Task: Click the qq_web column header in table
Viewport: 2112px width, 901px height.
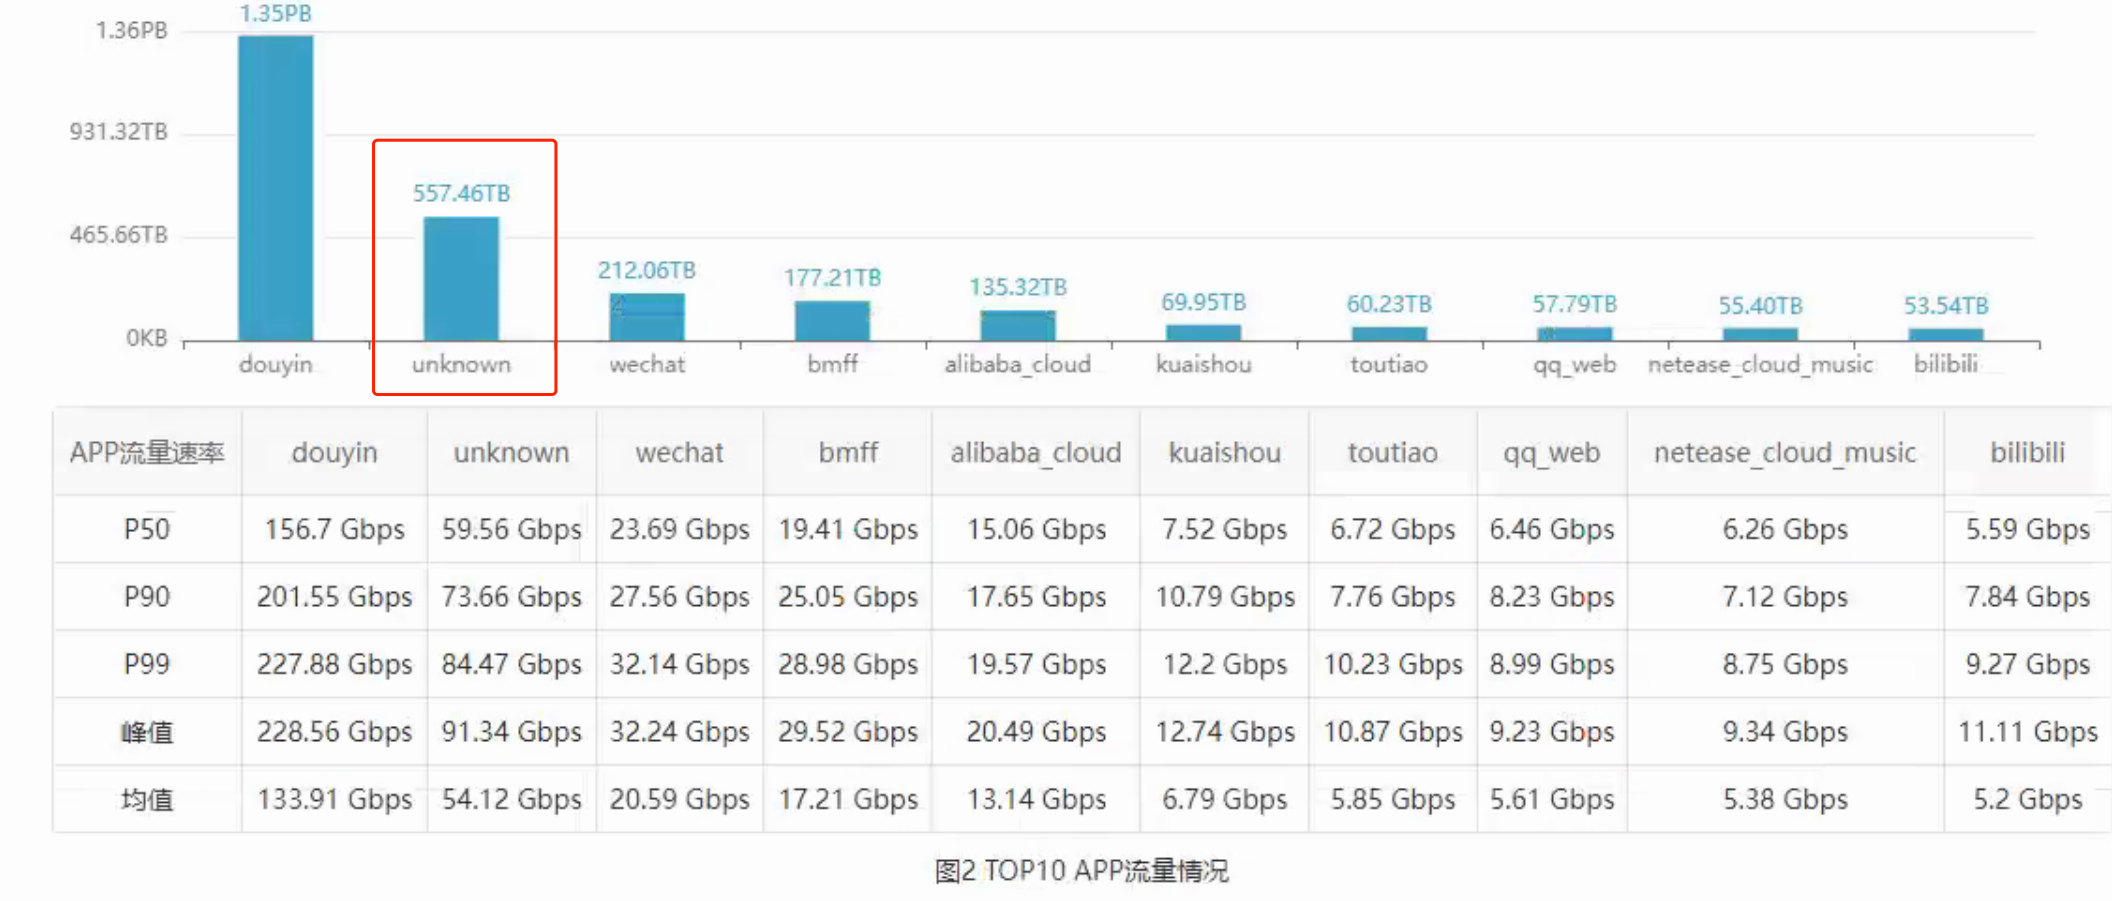Action: 1551,453
